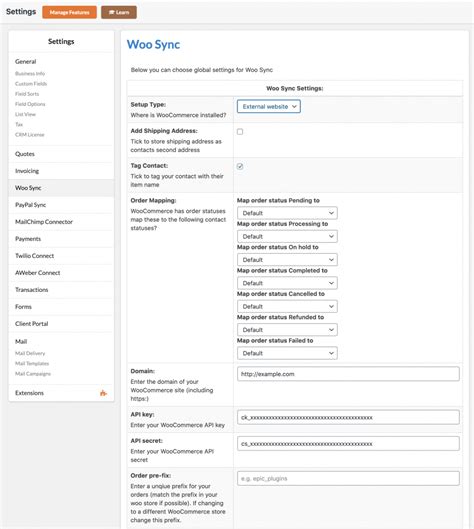Click the Woo Sync page heading
The height and width of the screenshot is (529, 474).
(x=154, y=45)
